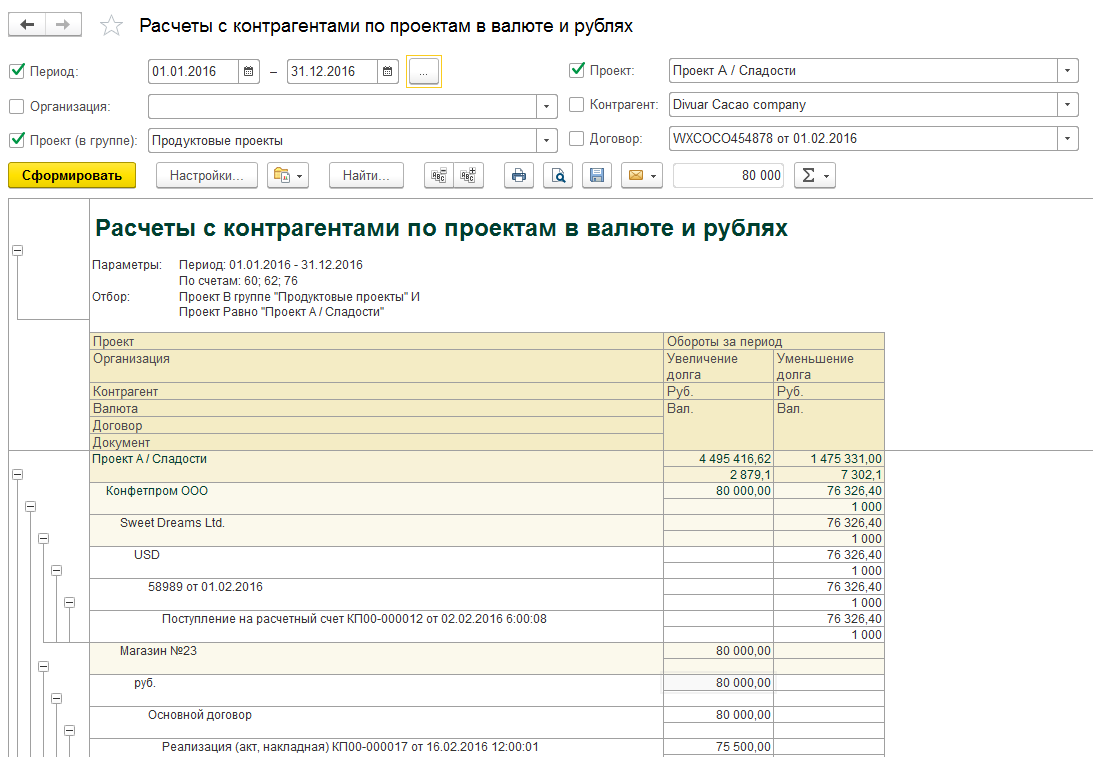Click the Сформировать button
This screenshot has height=757, width=1093.
72,176
